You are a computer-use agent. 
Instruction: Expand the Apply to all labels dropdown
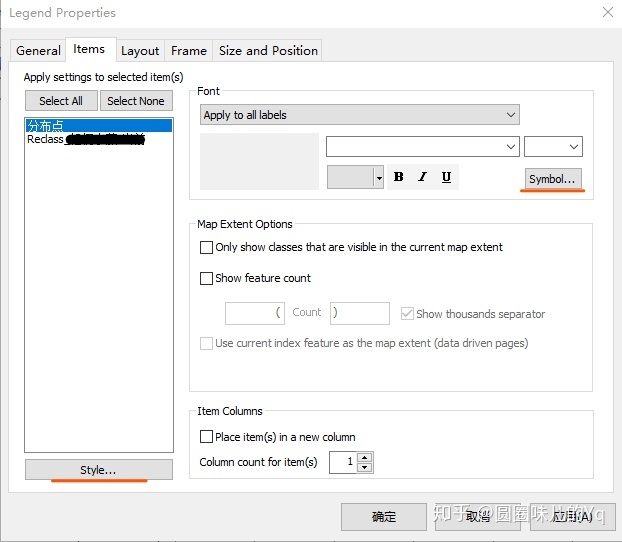360,115
